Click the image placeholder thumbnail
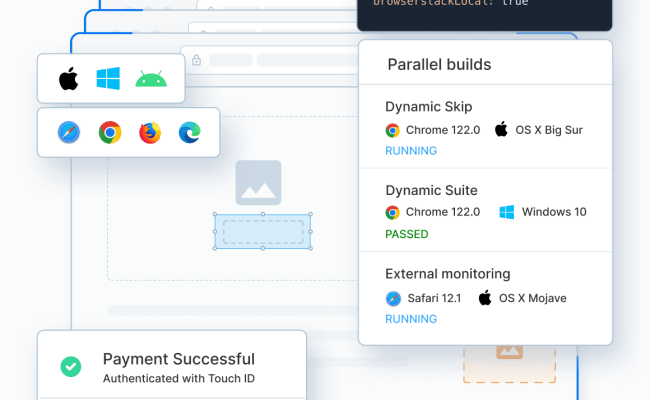The height and width of the screenshot is (400, 650). [258, 183]
